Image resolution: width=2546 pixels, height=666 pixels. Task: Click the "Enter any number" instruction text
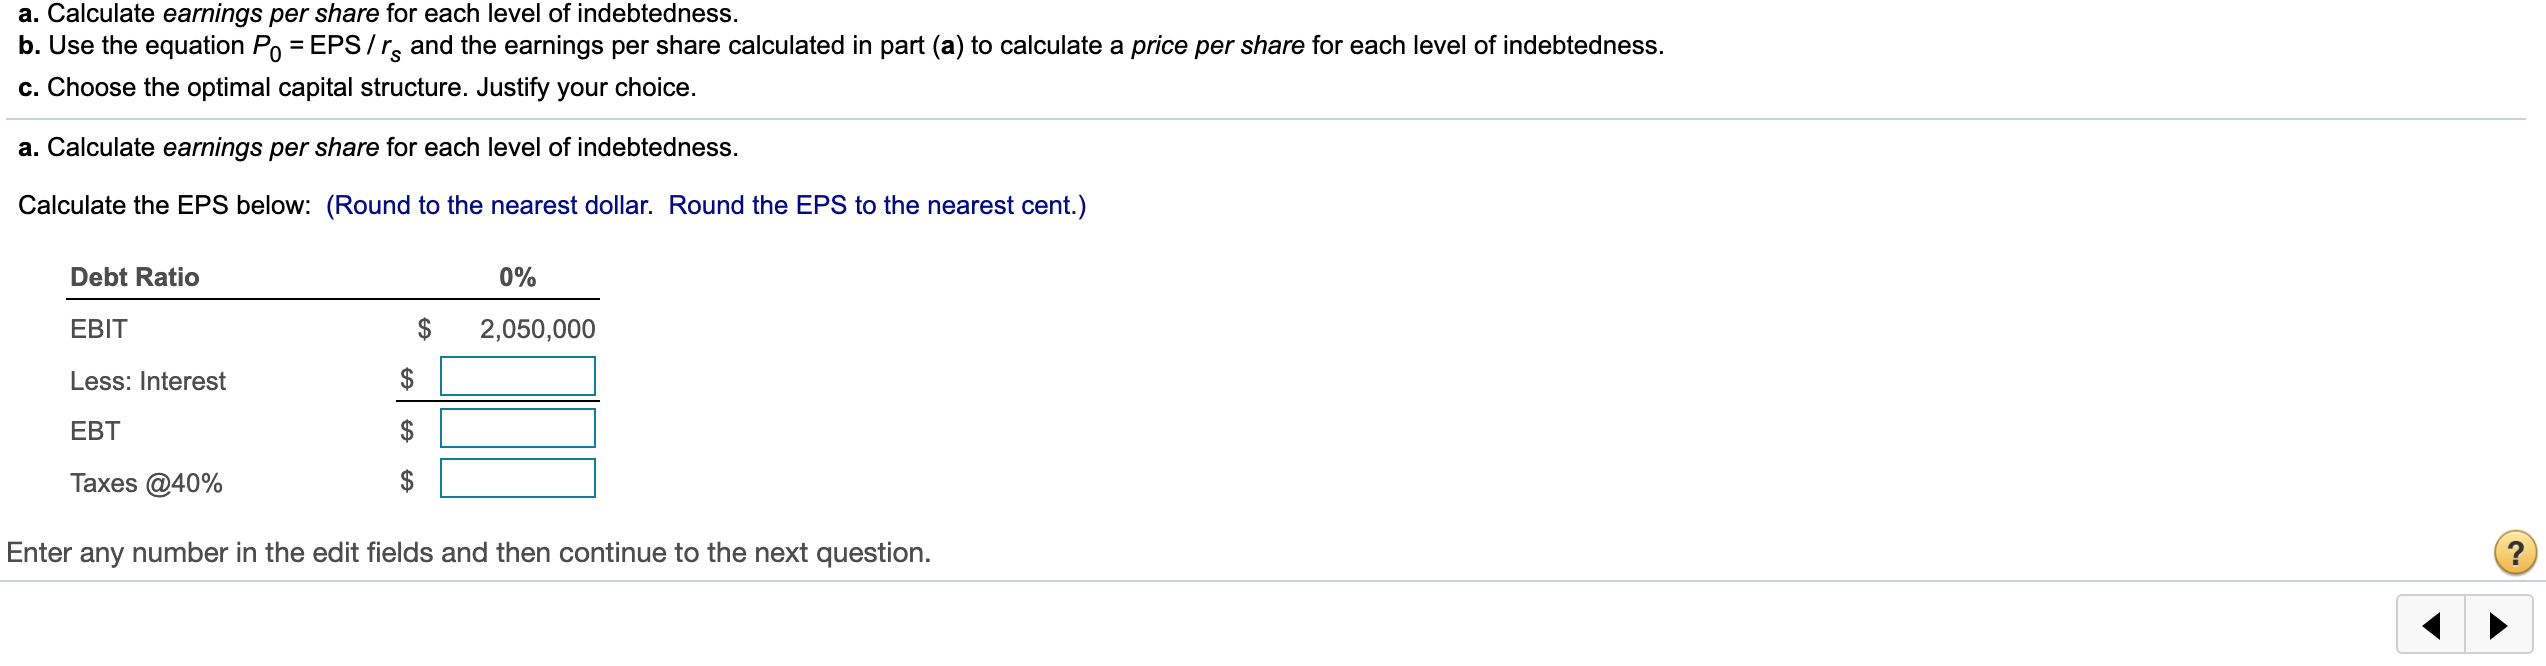468,553
